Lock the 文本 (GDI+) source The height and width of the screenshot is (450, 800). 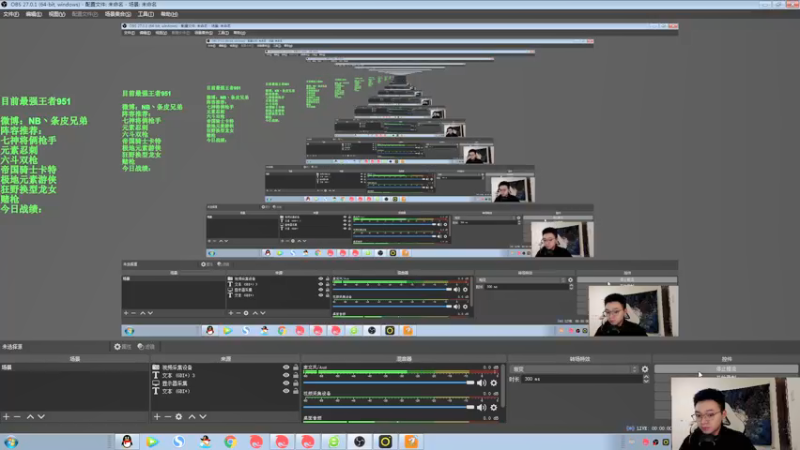click(x=295, y=391)
